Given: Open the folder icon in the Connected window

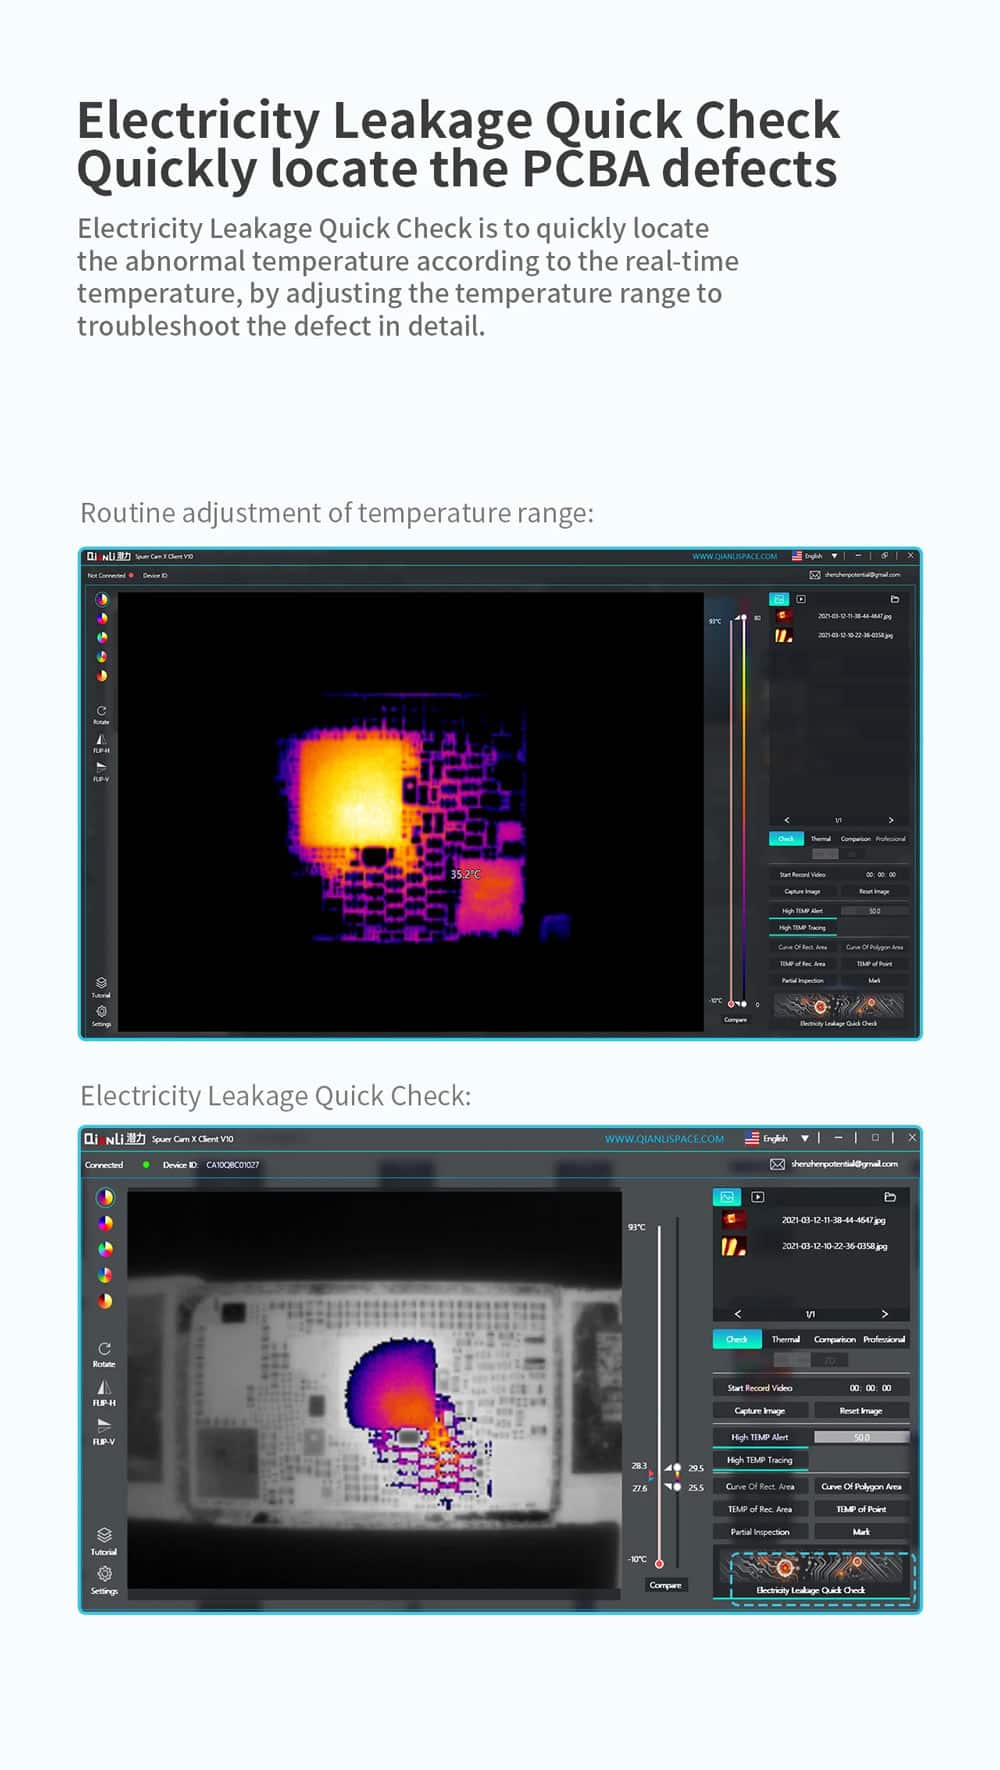Looking at the screenshot, I should pyautogui.click(x=890, y=1197).
